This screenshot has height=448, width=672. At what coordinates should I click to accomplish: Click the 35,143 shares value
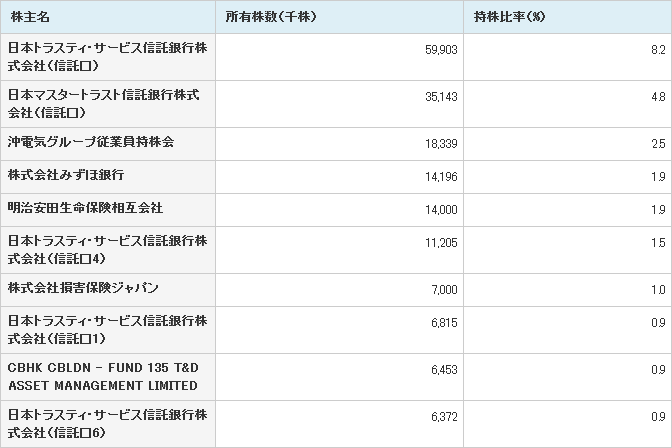(x=441, y=96)
